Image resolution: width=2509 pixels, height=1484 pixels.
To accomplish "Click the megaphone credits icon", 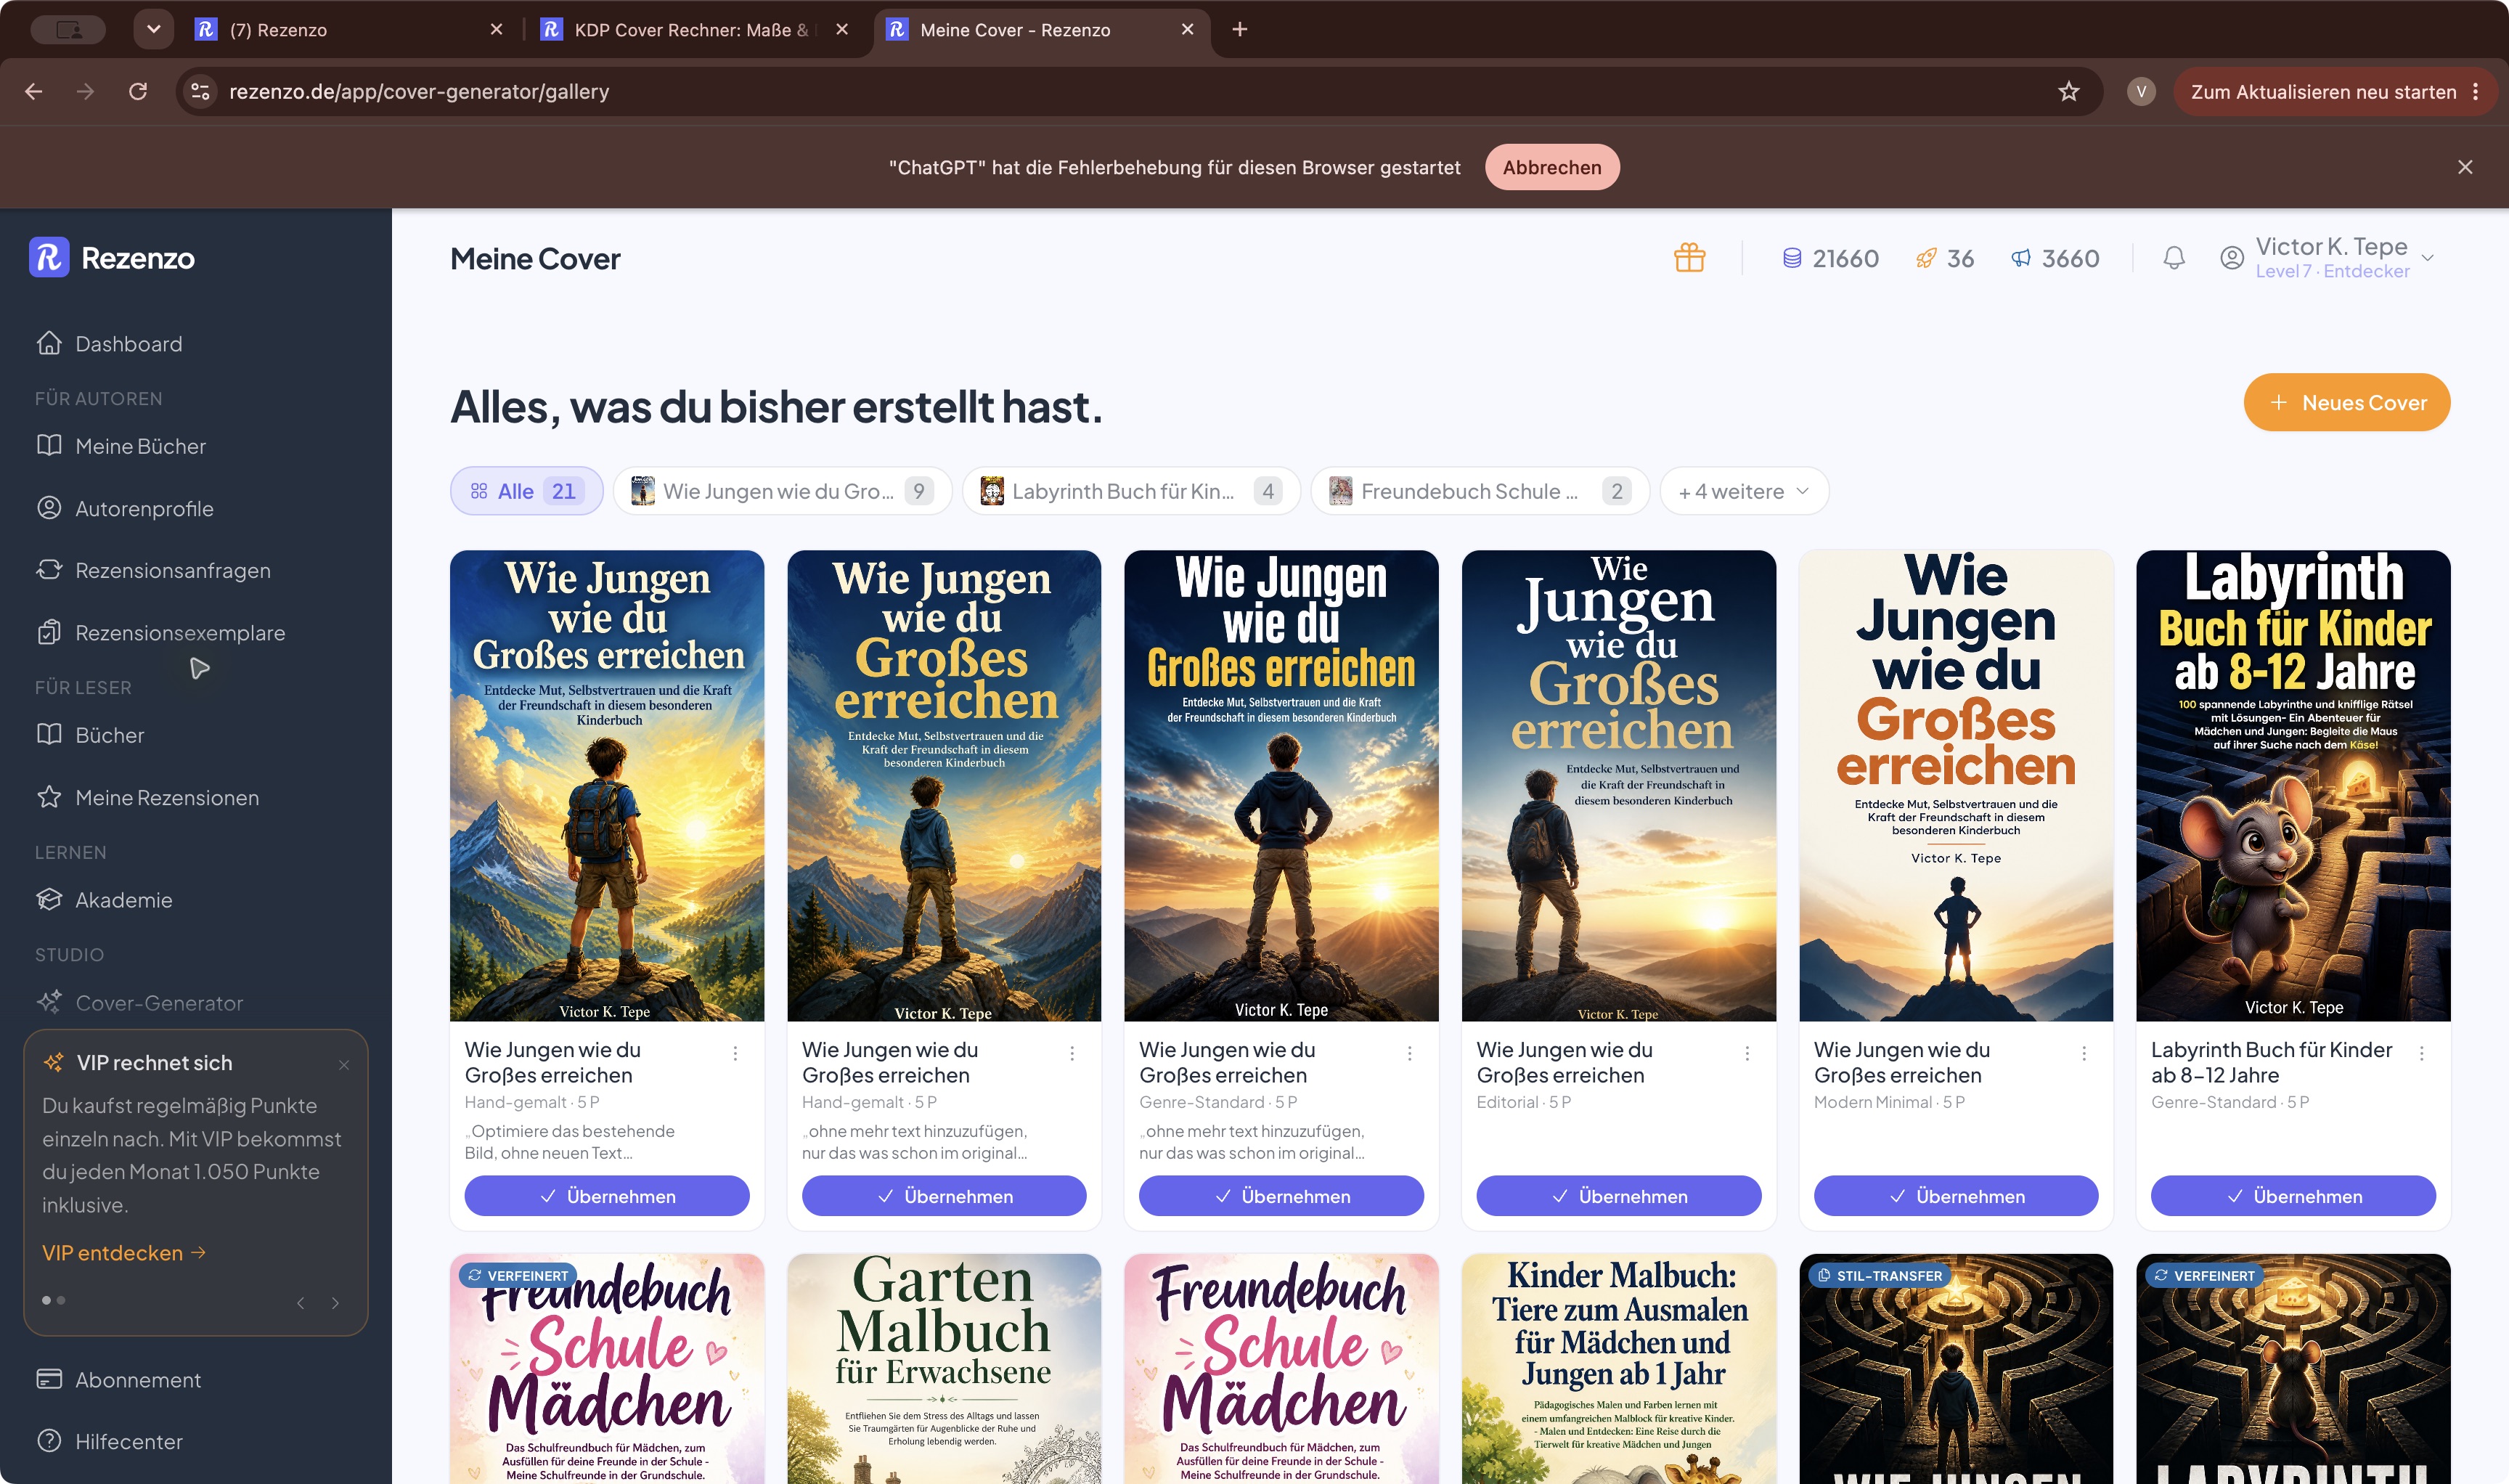I will [x=2021, y=258].
